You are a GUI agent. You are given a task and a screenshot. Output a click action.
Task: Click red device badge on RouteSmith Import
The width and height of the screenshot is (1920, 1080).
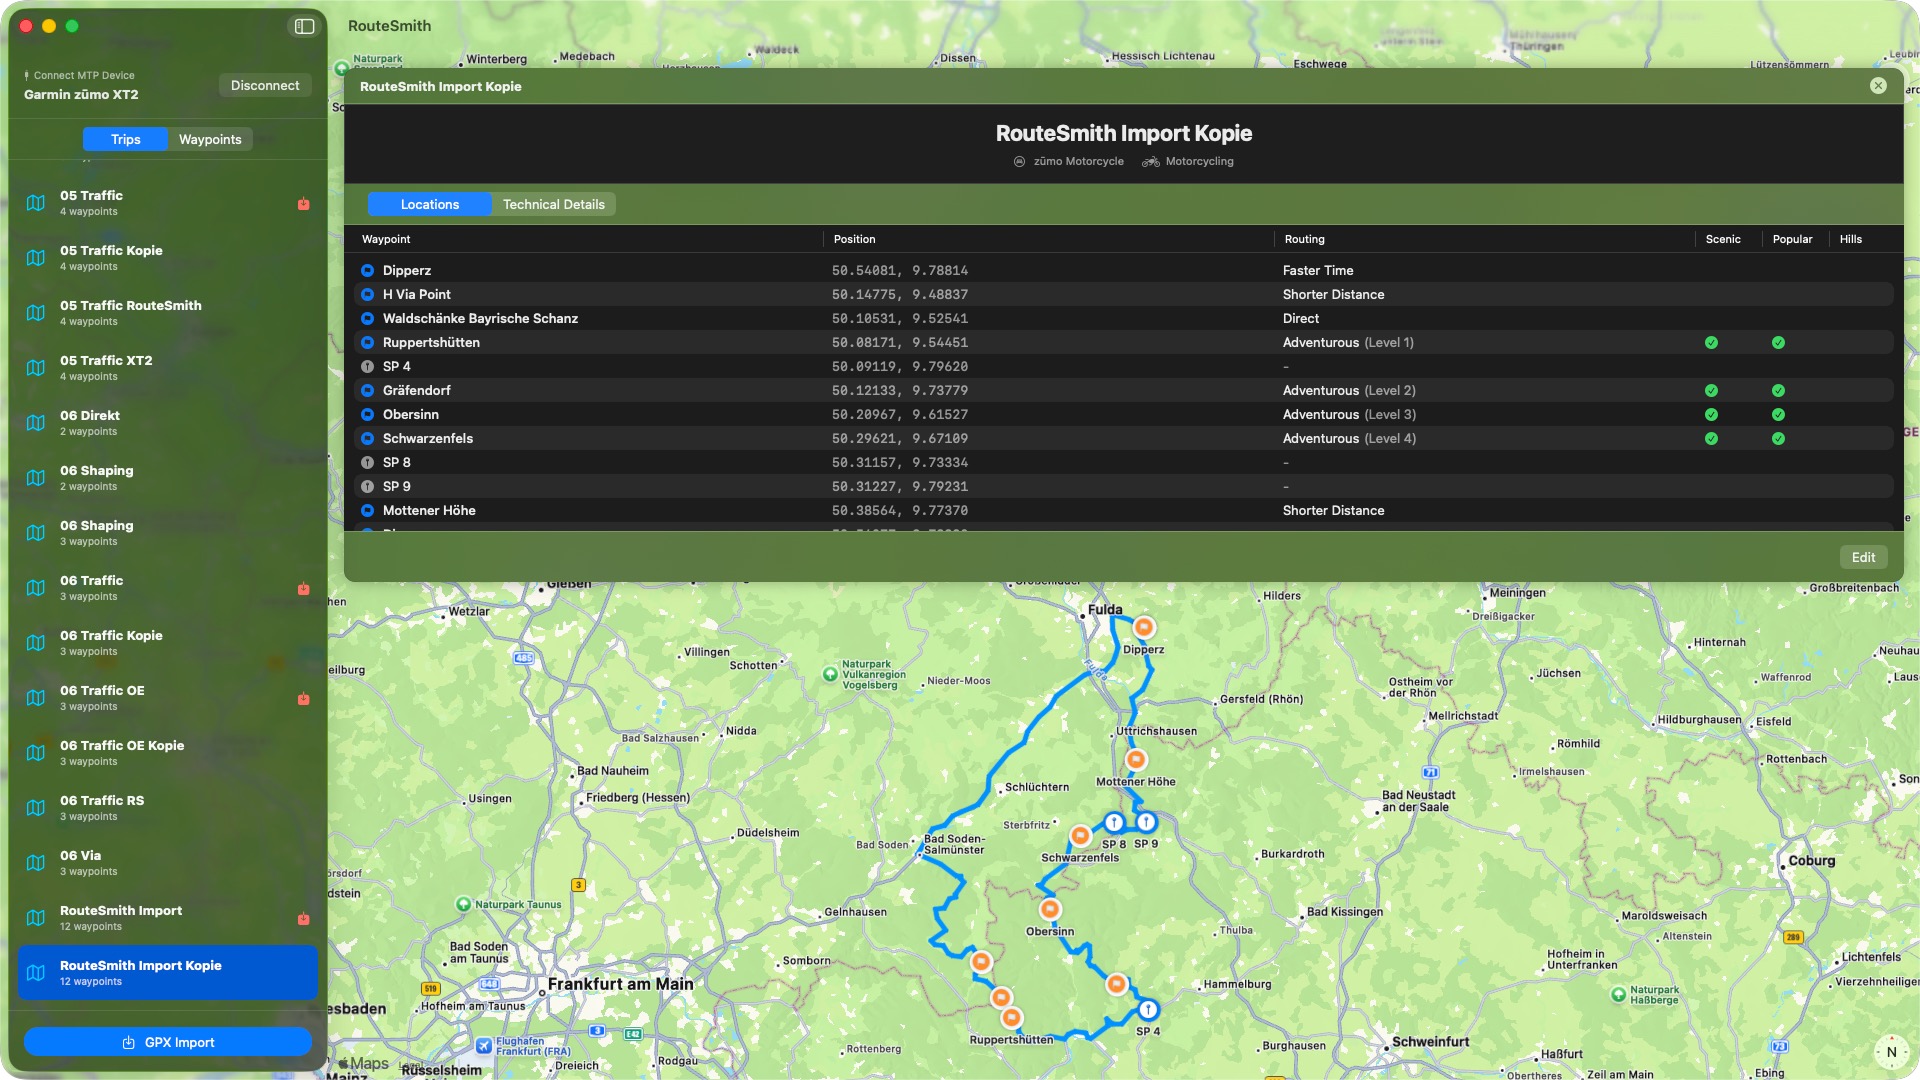tap(303, 919)
